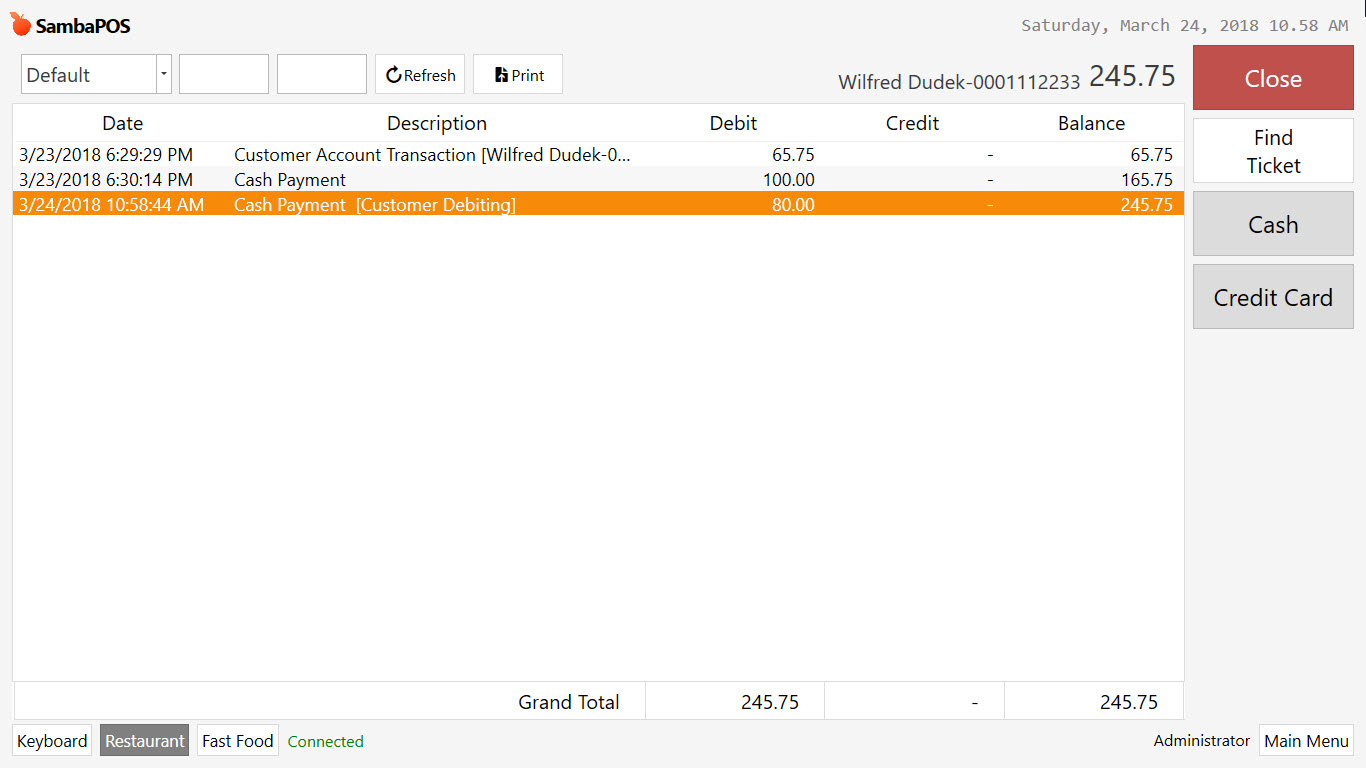Image resolution: width=1366 pixels, height=768 pixels.
Task: Select the Credit Card payment button
Action: click(1273, 297)
